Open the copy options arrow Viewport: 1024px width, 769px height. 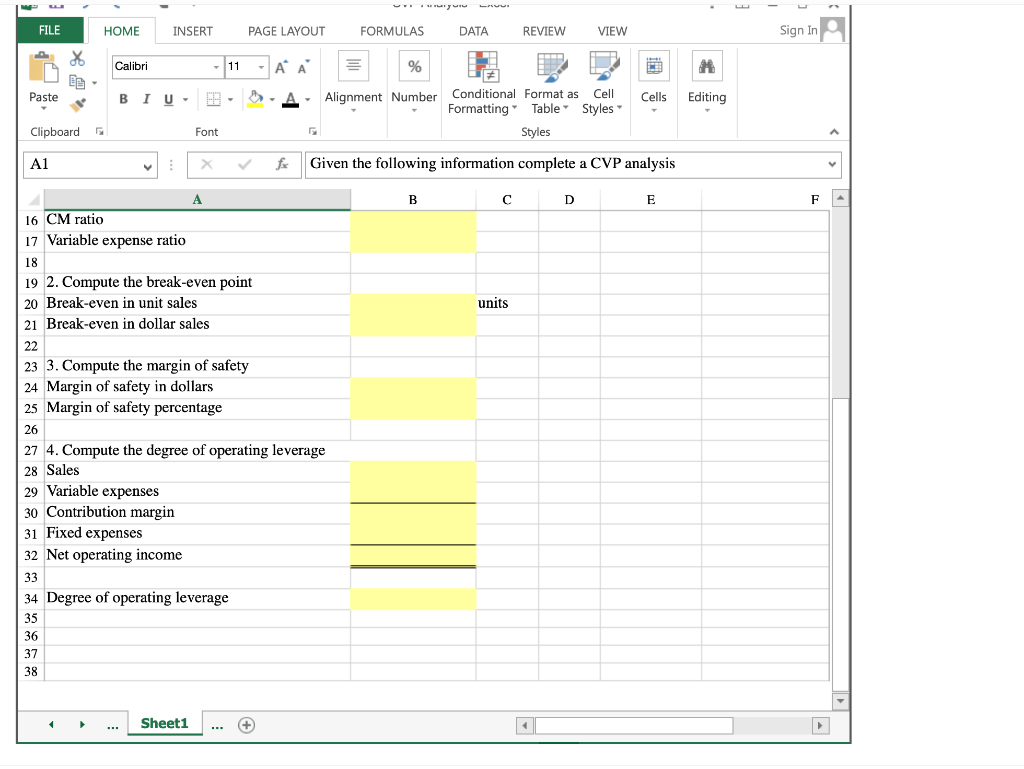coord(95,83)
